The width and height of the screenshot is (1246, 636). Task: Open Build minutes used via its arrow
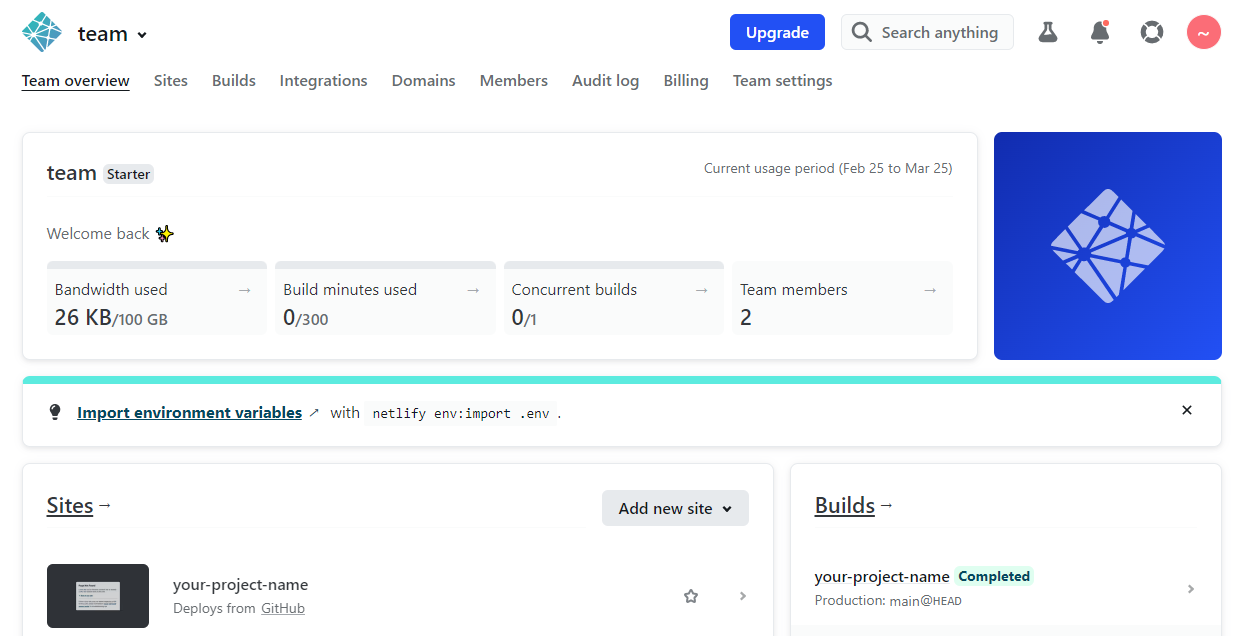(473, 289)
